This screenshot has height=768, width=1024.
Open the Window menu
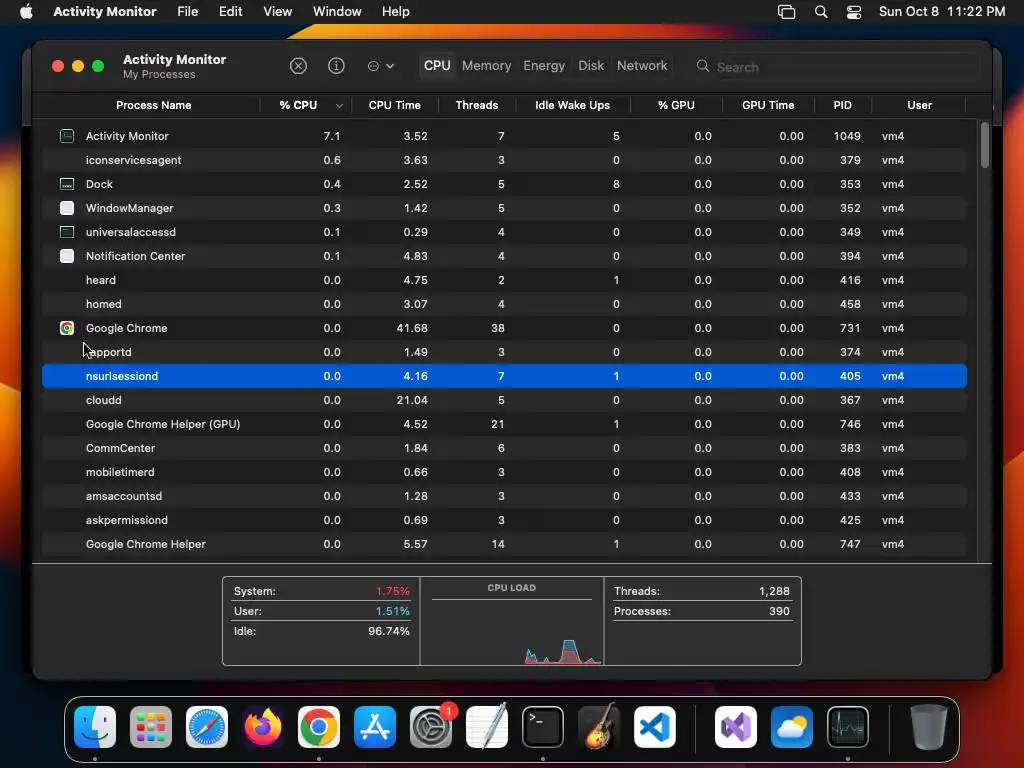[337, 12]
